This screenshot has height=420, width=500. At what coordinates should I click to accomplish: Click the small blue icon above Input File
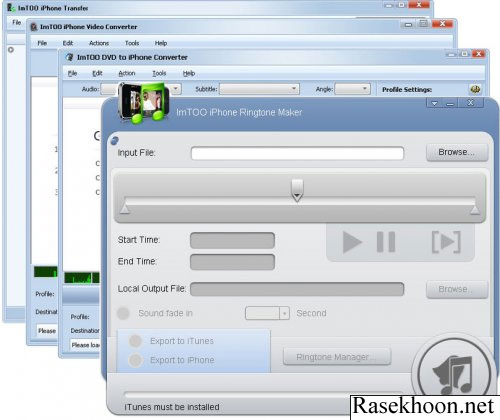pyautogui.click(x=114, y=140)
